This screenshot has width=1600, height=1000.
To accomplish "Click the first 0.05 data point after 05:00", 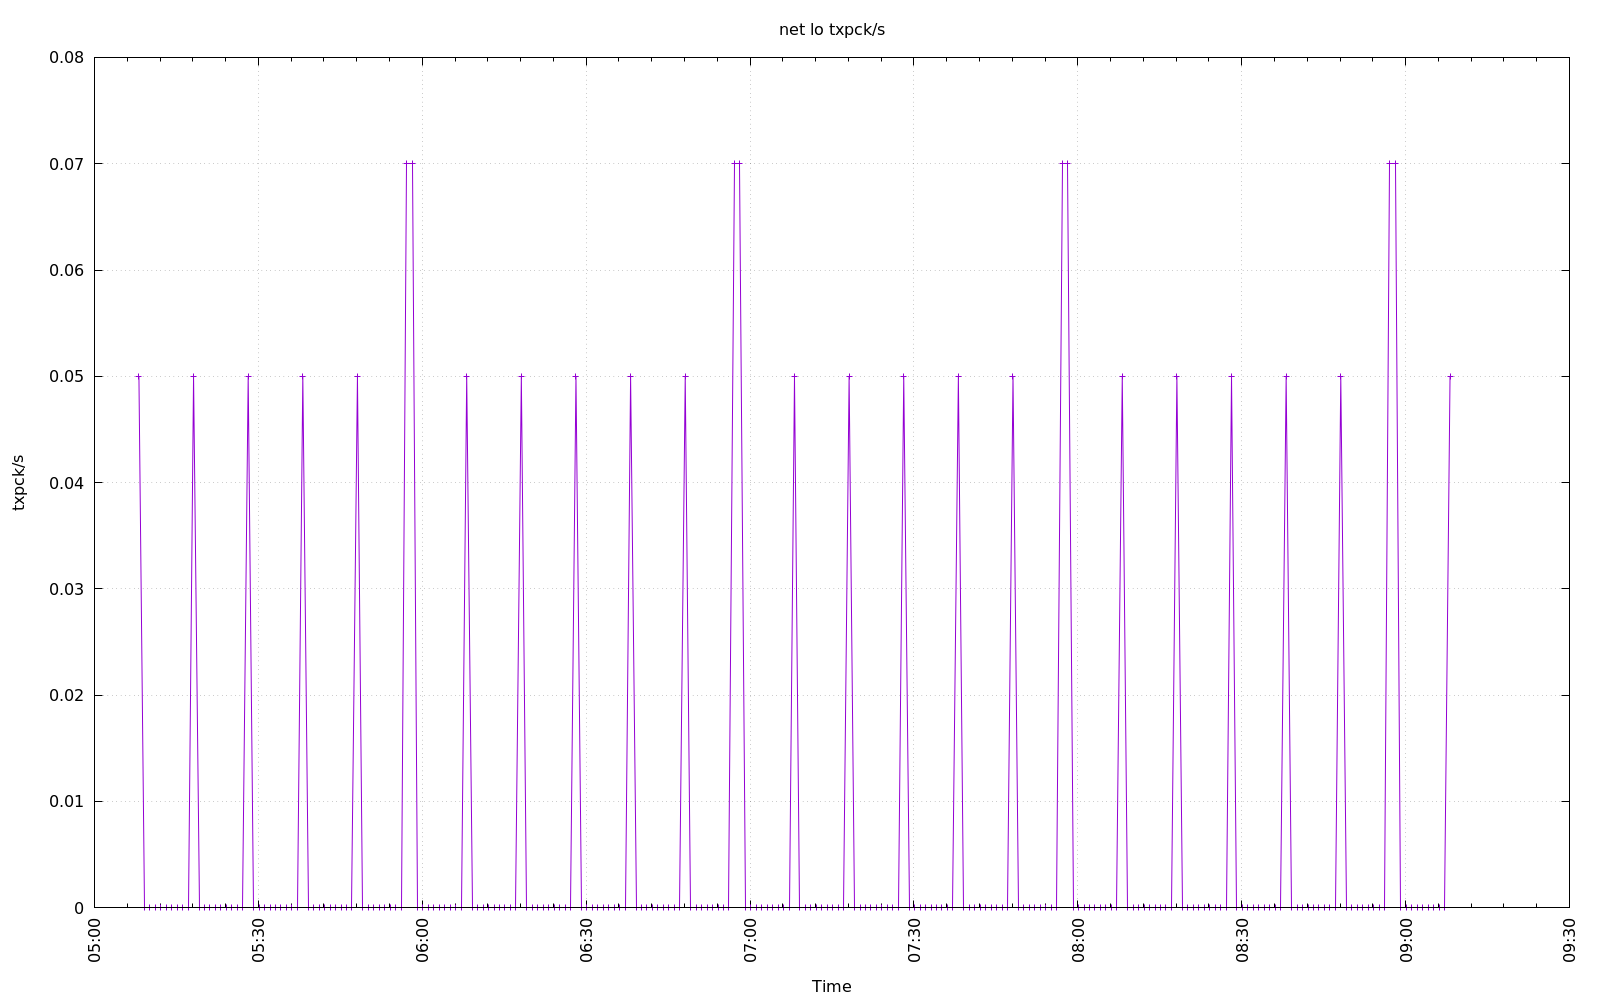I will coord(138,376).
